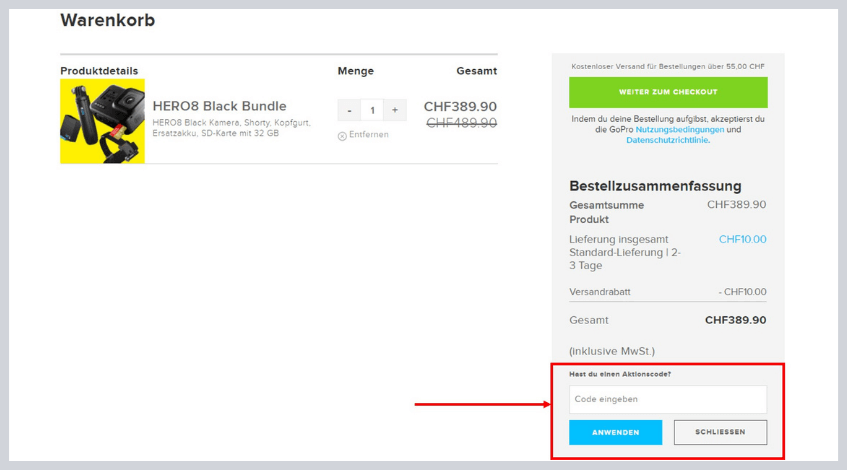Decrease quantity with the minus button
This screenshot has height=470, width=847.
pyautogui.click(x=349, y=110)
